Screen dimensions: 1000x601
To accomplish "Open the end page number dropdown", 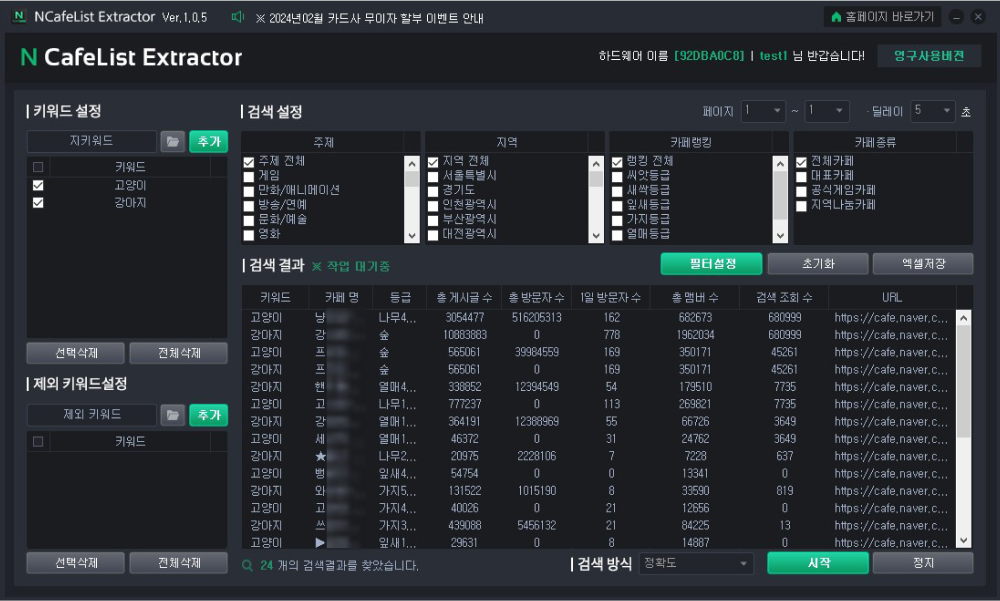I will coord(827,111).
